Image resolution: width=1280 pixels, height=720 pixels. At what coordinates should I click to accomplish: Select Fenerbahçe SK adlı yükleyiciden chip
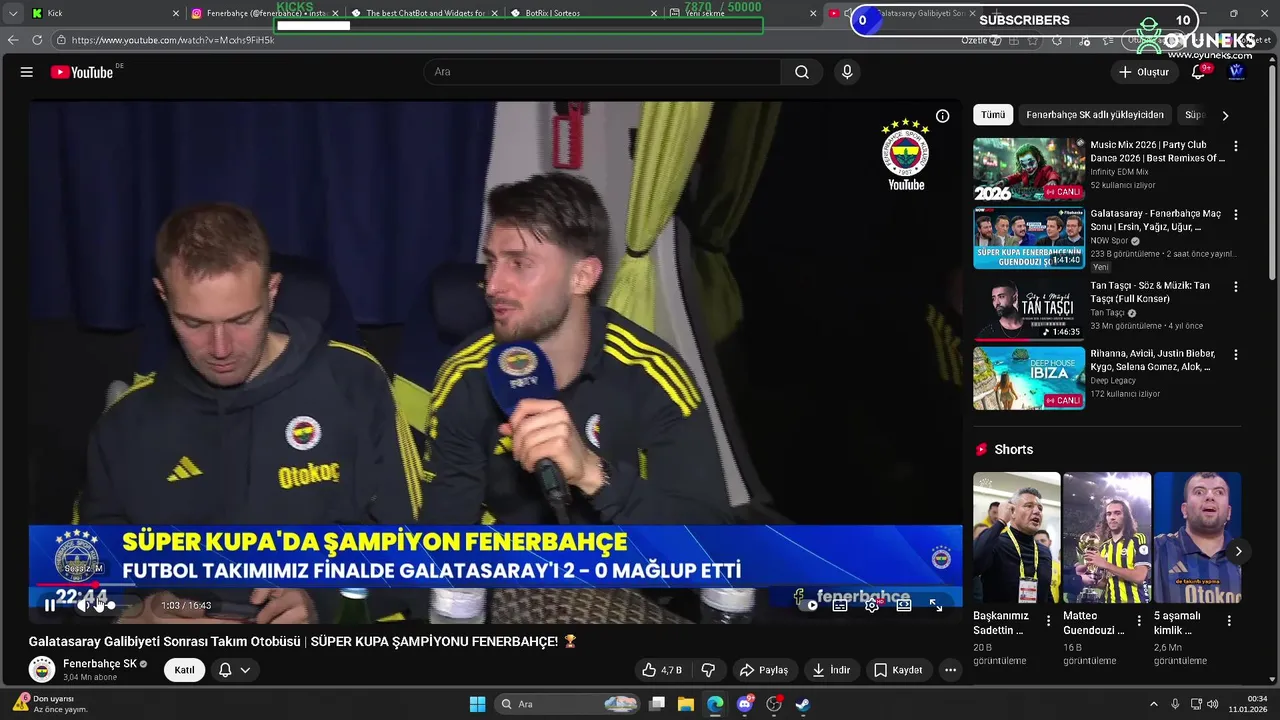pyautogui.click(x=1095, y=115)
